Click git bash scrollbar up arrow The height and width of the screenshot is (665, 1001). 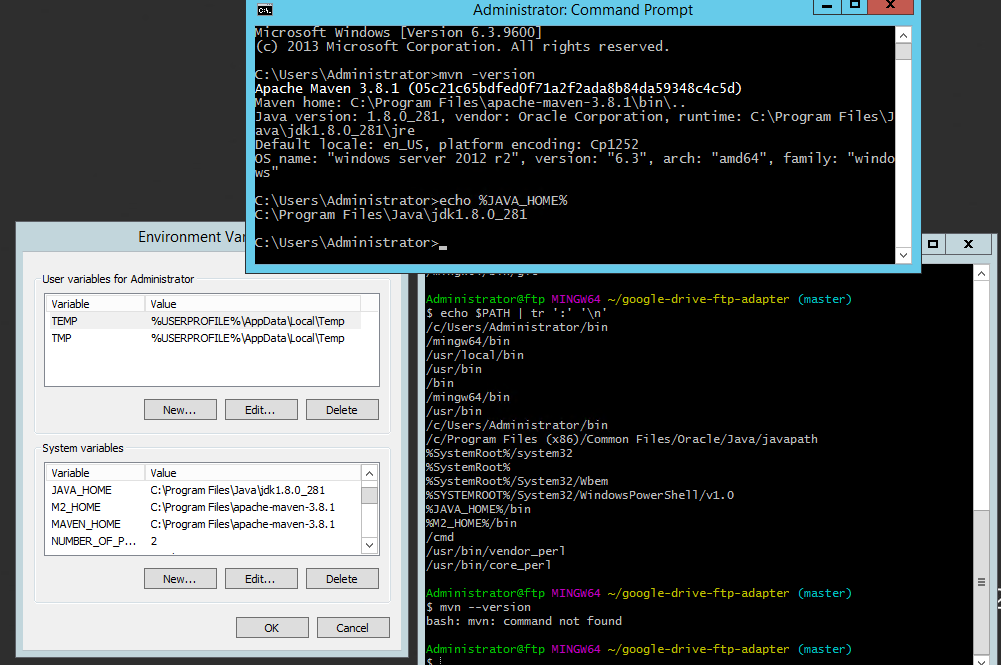981,274
